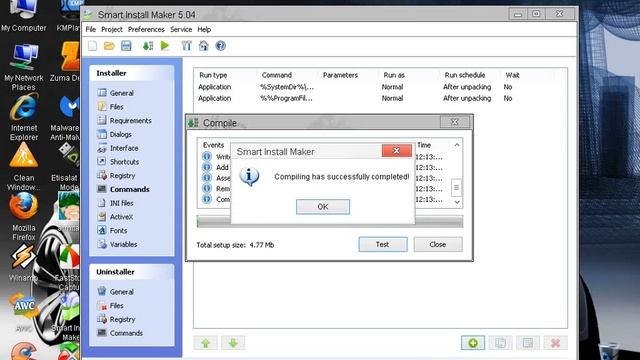Click the Wait column header
640x360 pixels.
tap(512, 75)
